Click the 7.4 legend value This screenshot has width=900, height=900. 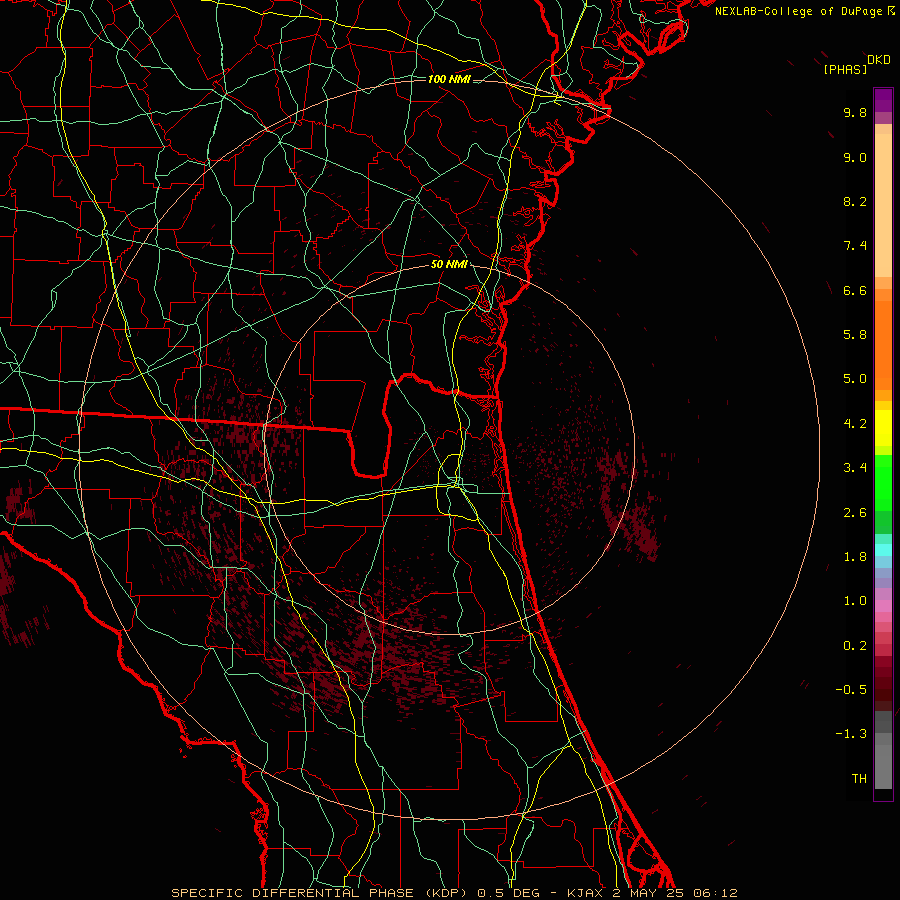pos(855,246)
